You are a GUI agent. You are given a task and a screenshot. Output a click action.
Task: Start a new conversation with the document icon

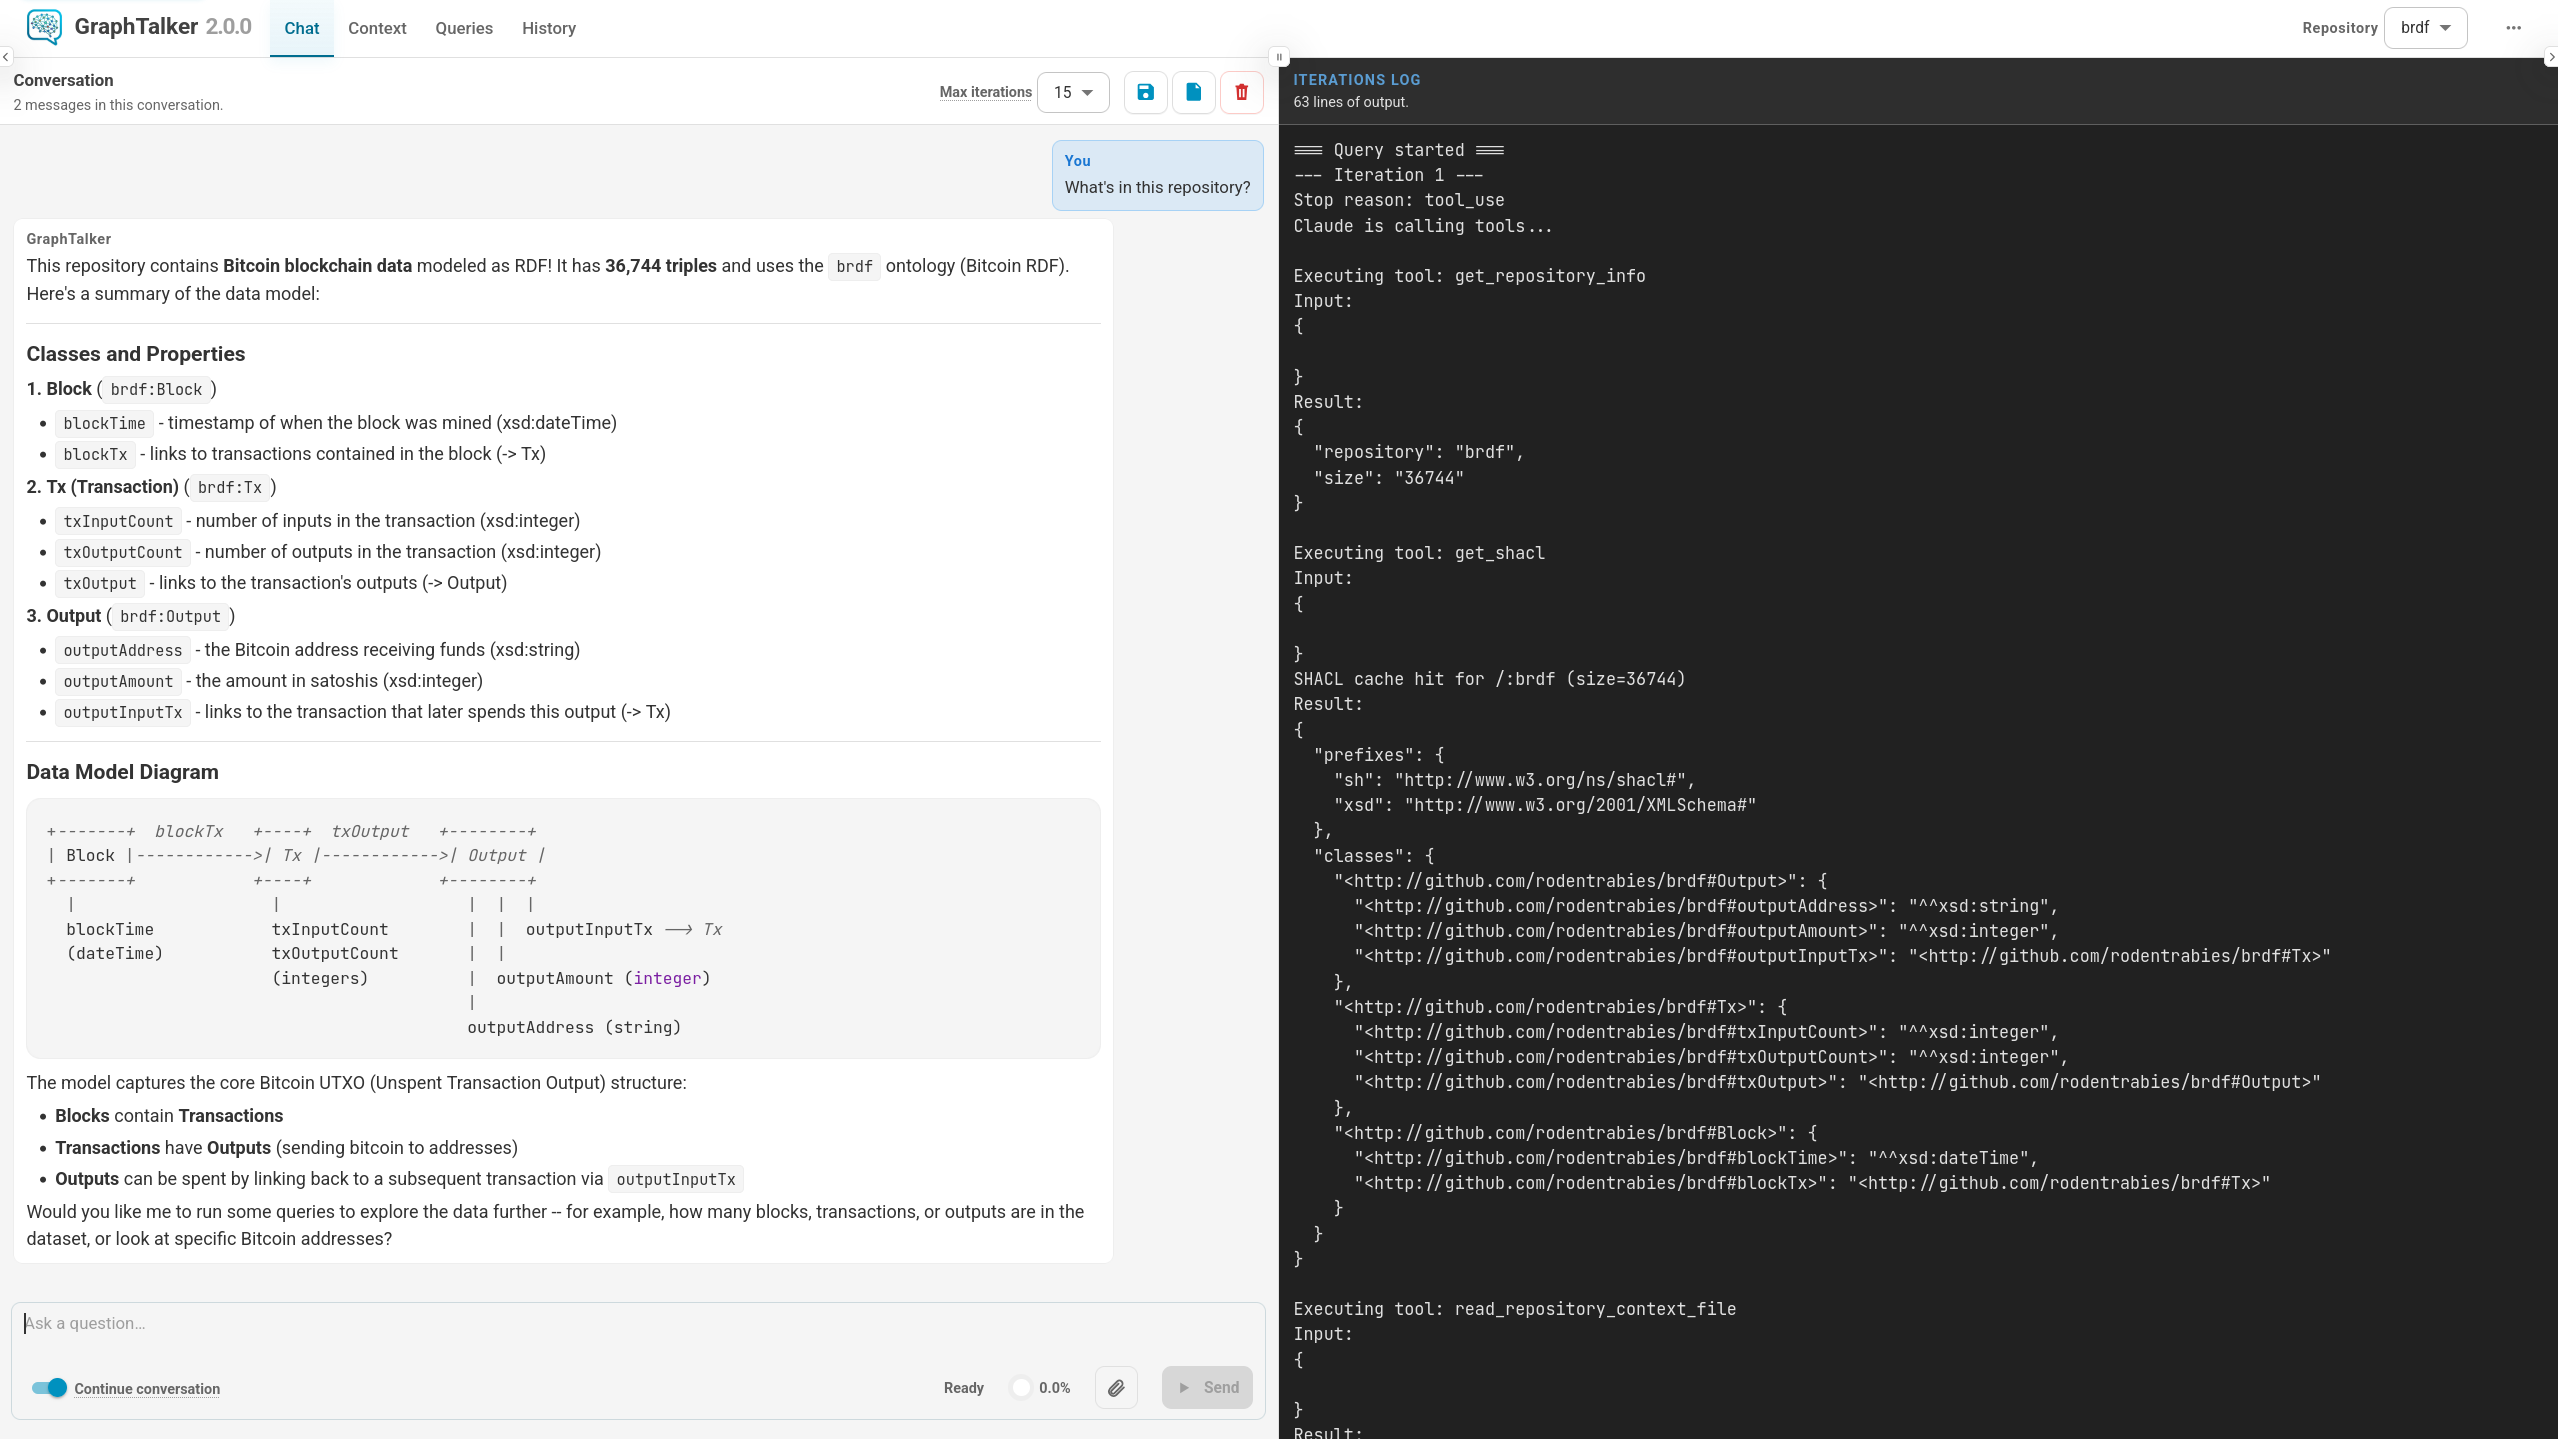click(x=1194, y=92)
